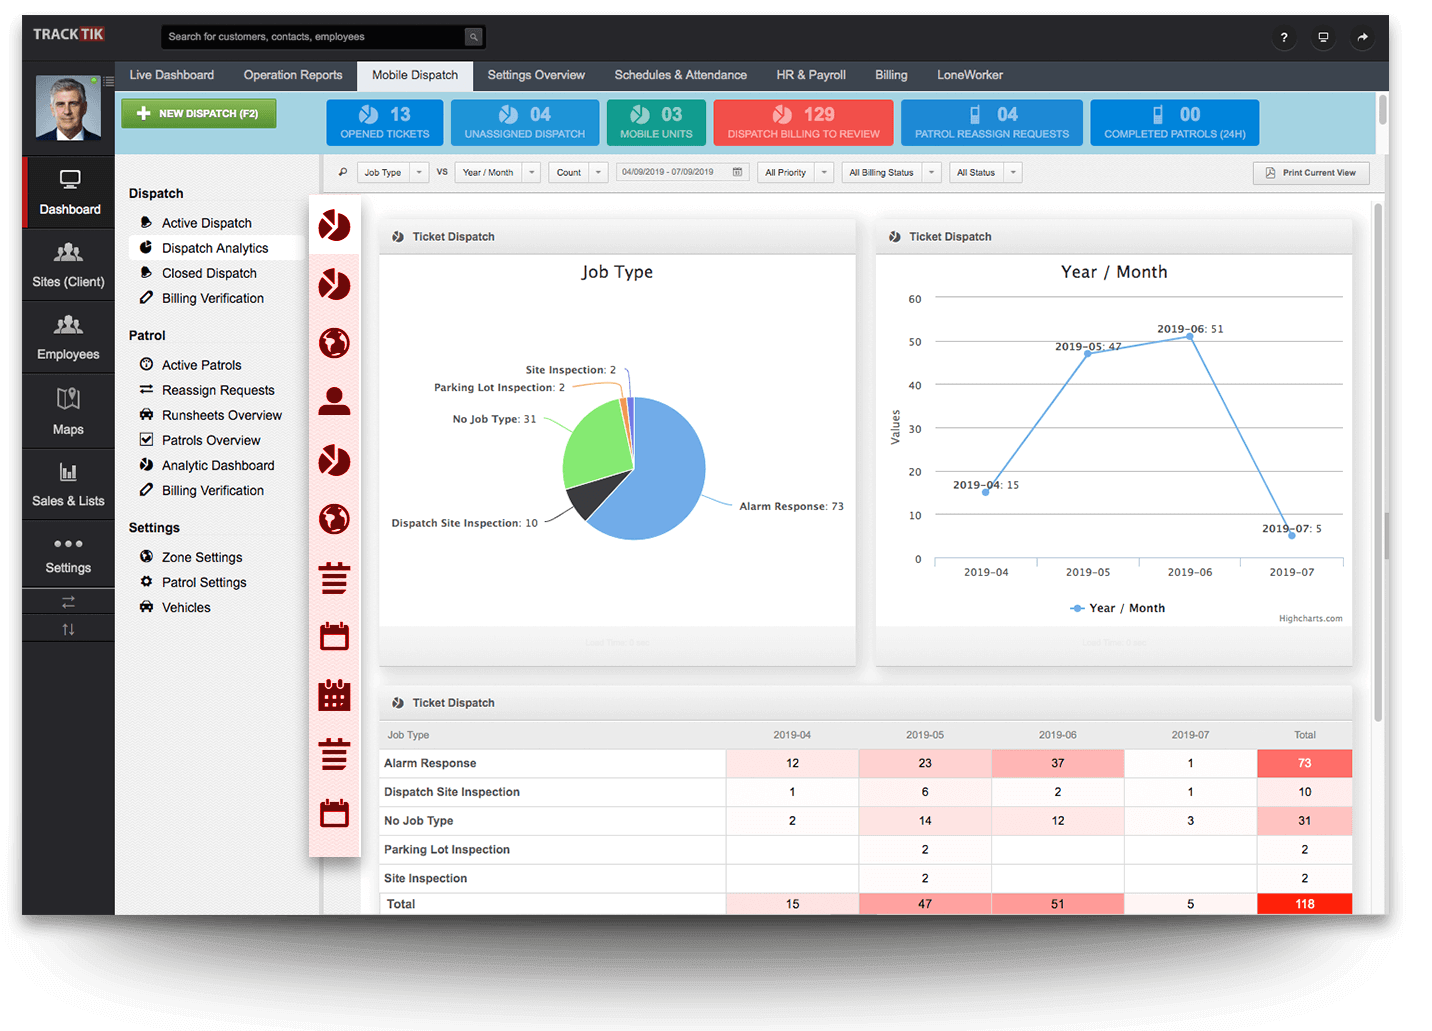Click the monitor icon in top bar
This screenshot has height=1031, width=1432.
click(x=1323, y=38)
